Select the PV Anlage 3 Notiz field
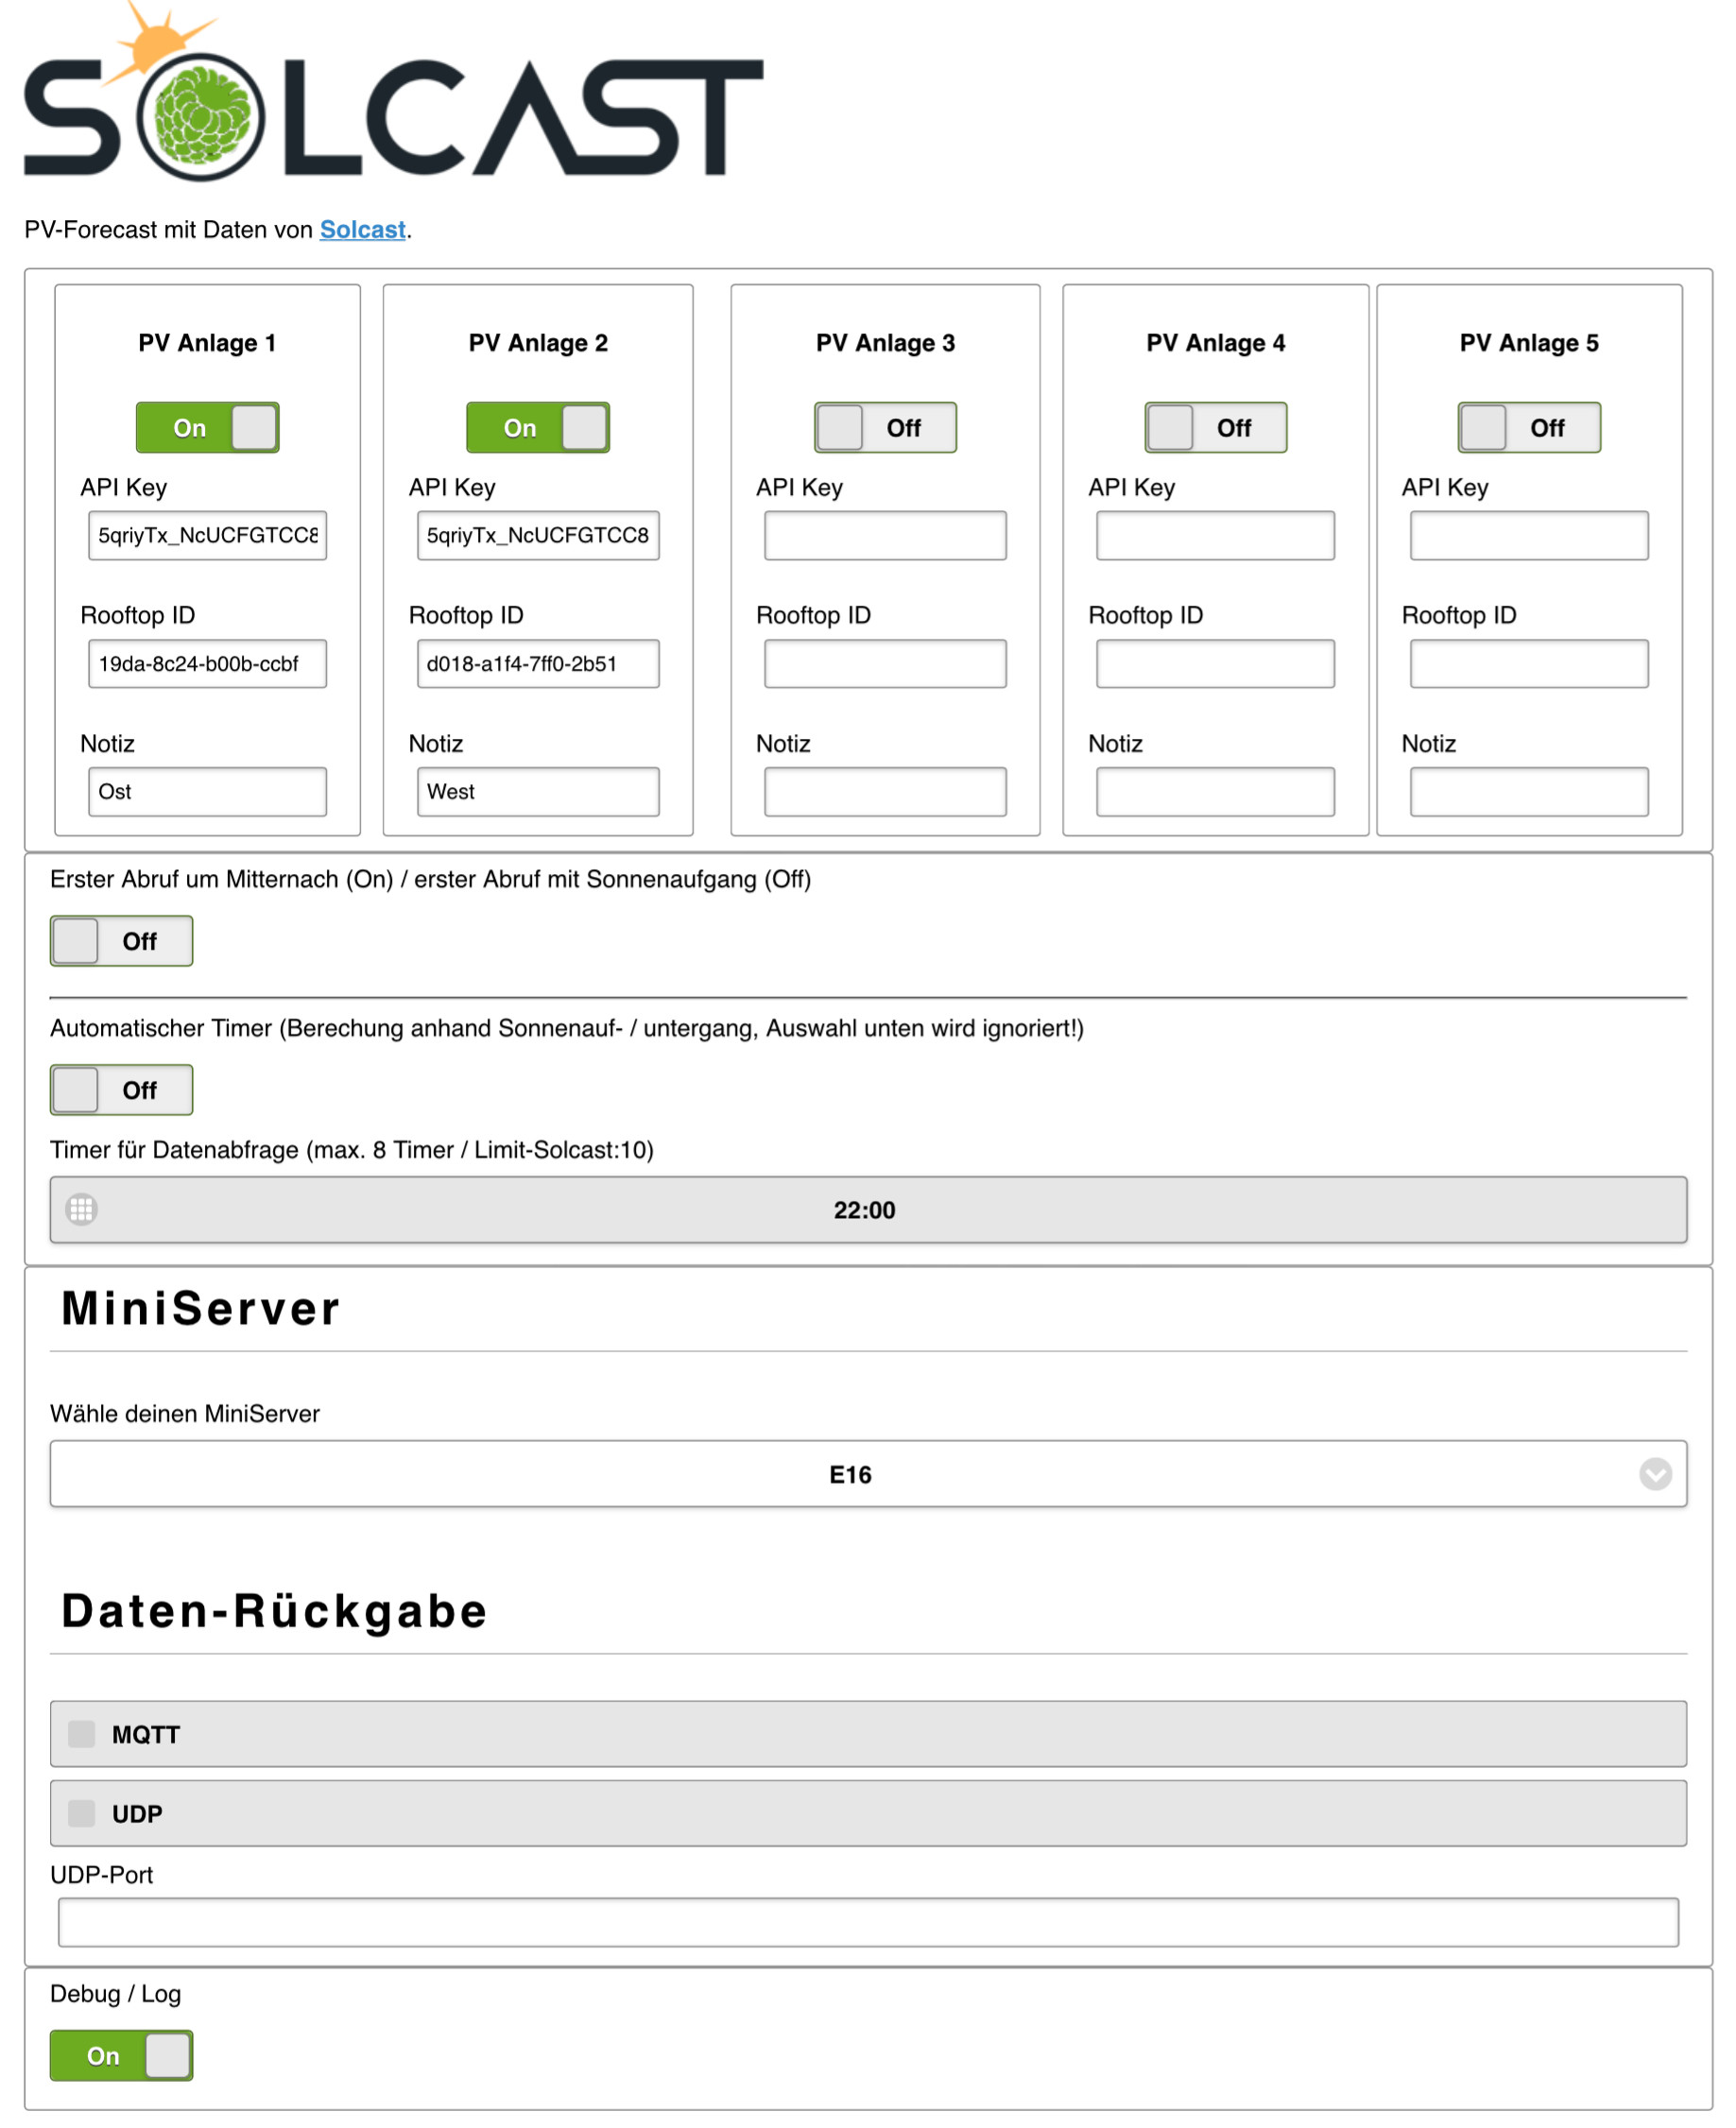Screen dimensions: 1736x2128 click(x=885, y=792)
